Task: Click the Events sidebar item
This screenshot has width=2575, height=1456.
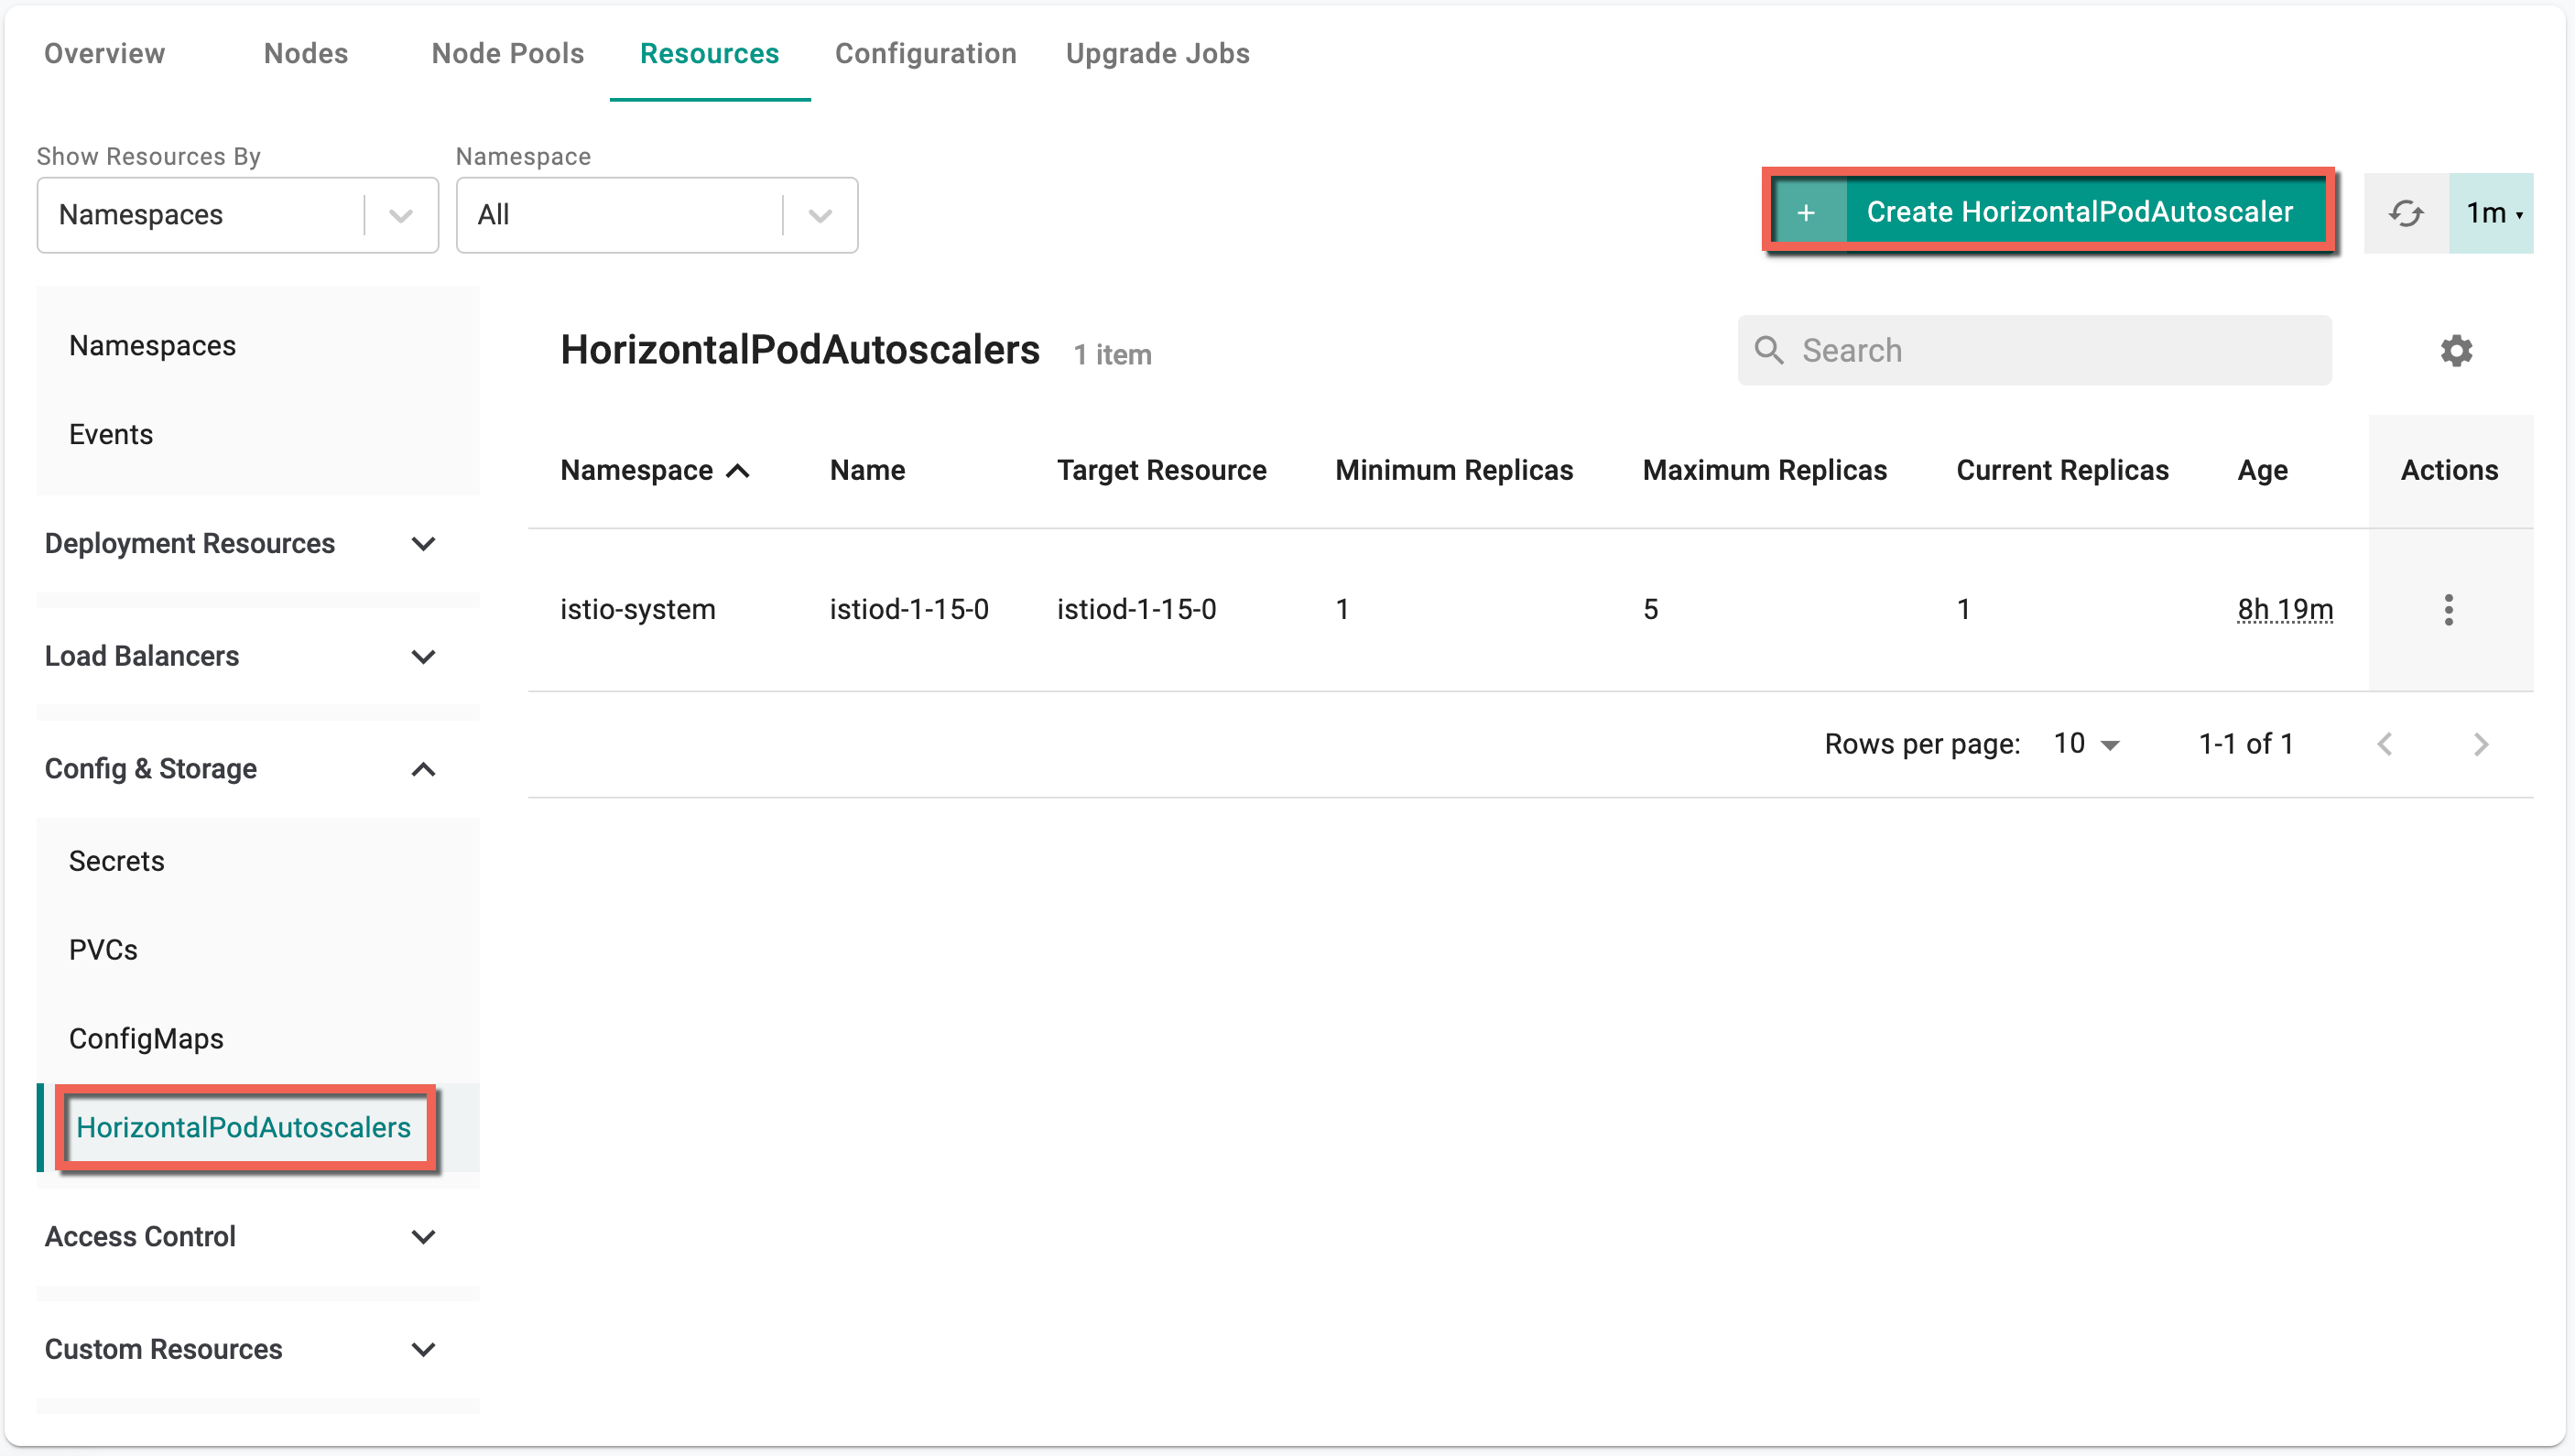Action: click(x=110, y=433)
